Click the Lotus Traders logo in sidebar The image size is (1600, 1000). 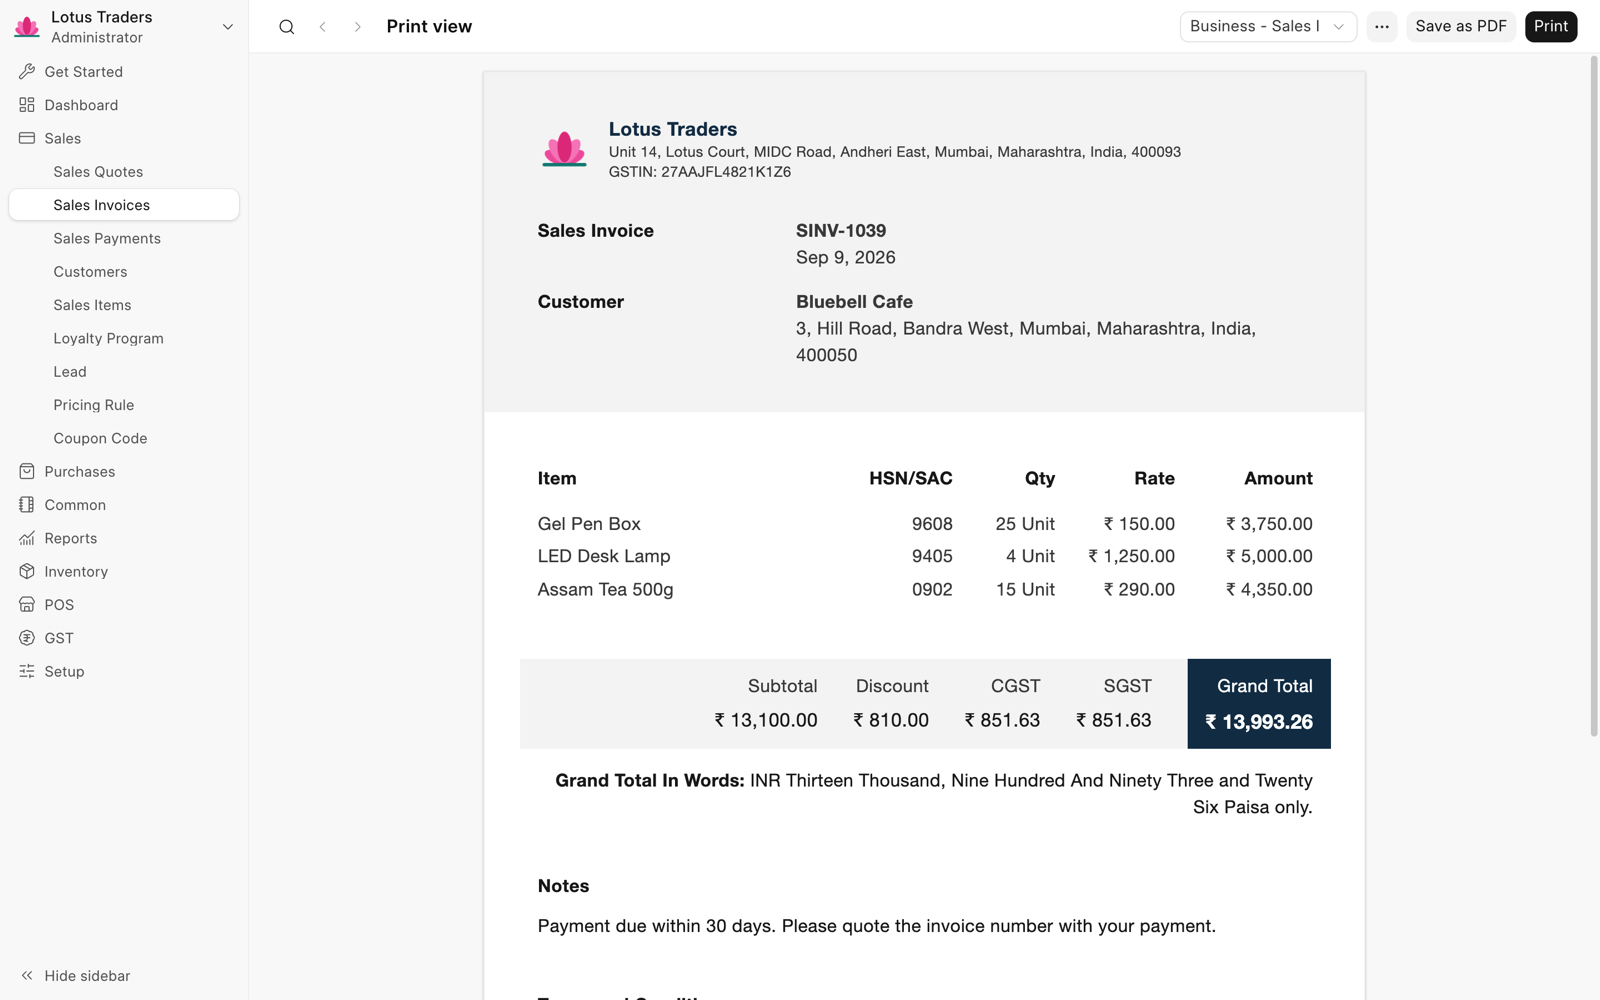(x=27, y=27)
